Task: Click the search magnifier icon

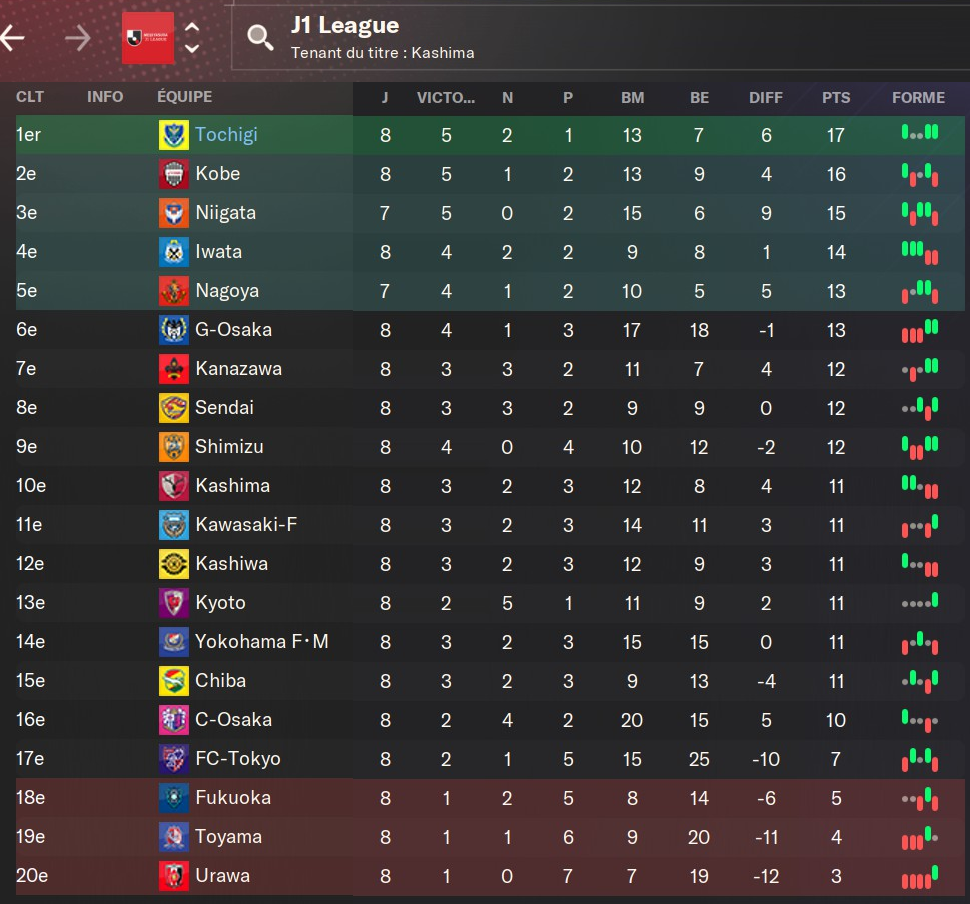Action: coord(260,39)
